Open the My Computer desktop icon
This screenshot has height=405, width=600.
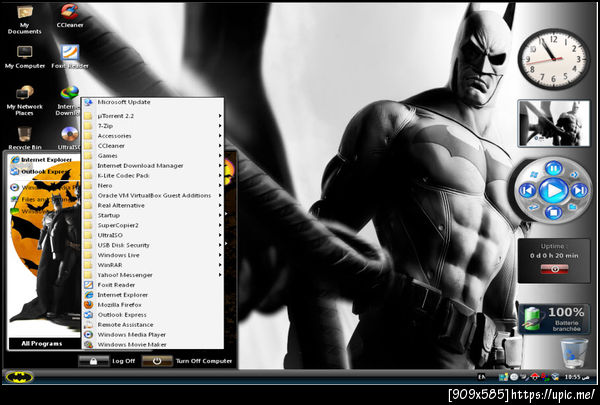point(24,57)
